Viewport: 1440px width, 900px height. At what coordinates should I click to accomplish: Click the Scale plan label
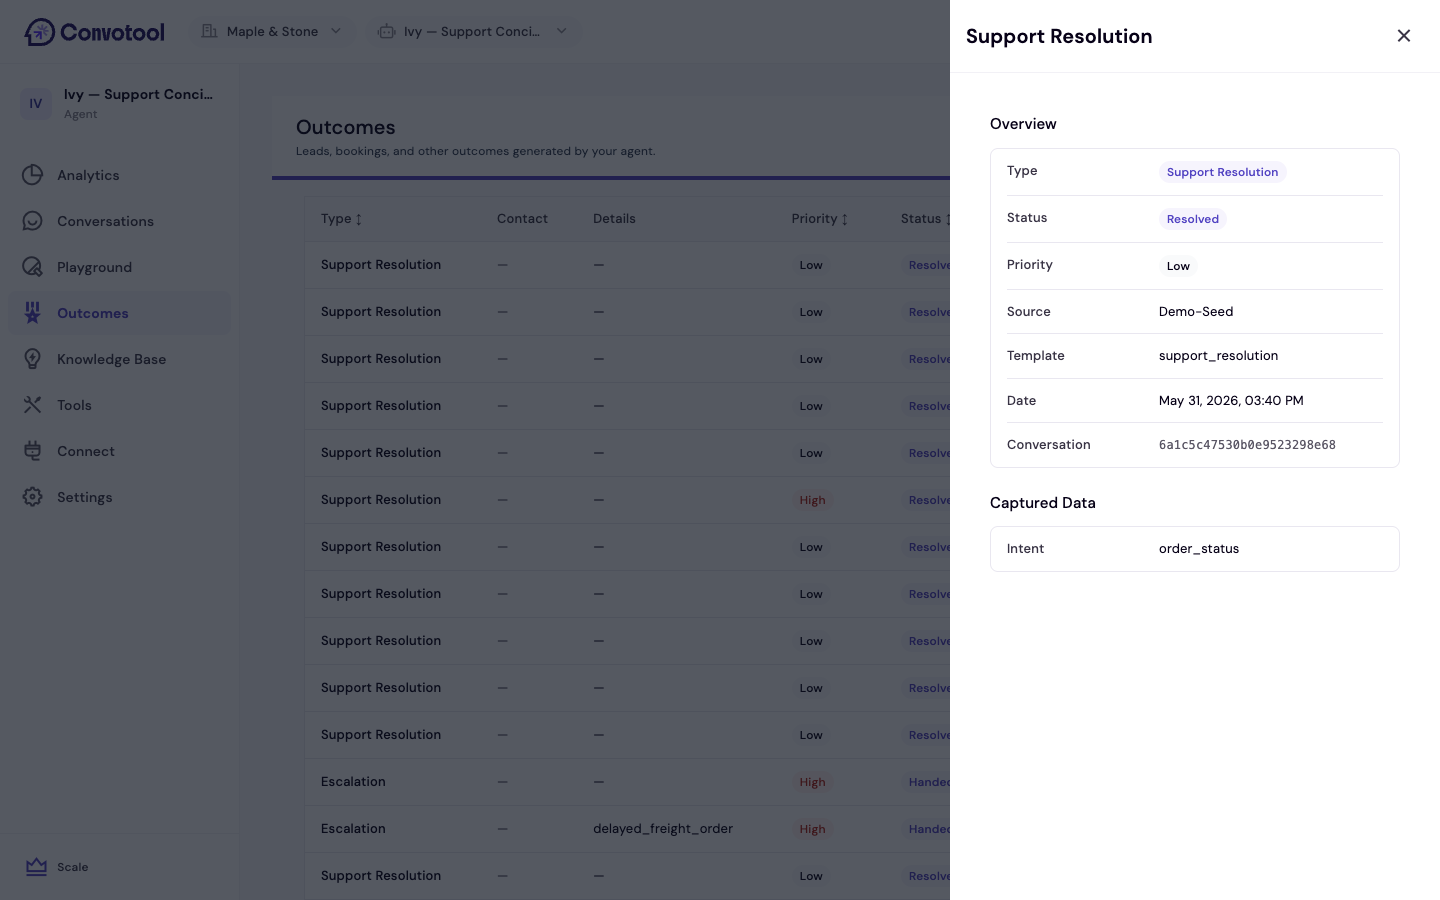(73, 867)
